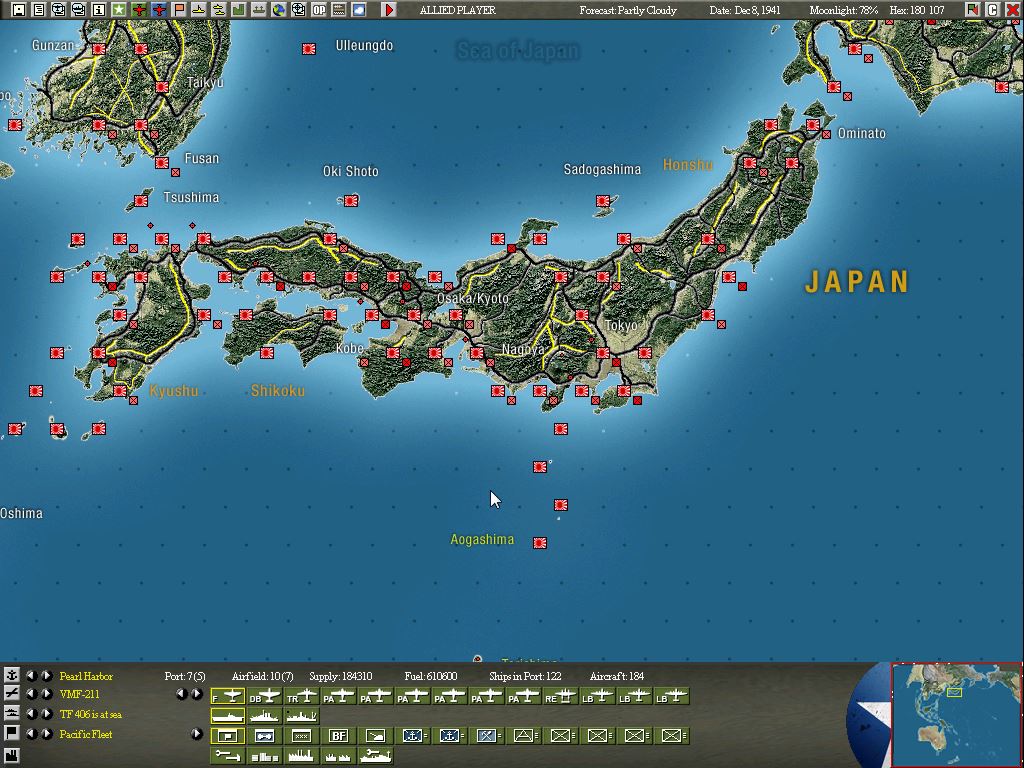Click 'Date: Dec 8, 1941' in top bar
Viewport: 1024px width, 768px height.
pos(744,10)
